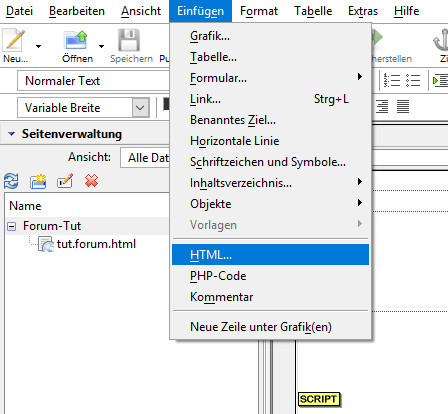Choose Grafik... from Einfügen menu
Image resolution: width=448 pixels, height=414 pixels.
point(270,36)
